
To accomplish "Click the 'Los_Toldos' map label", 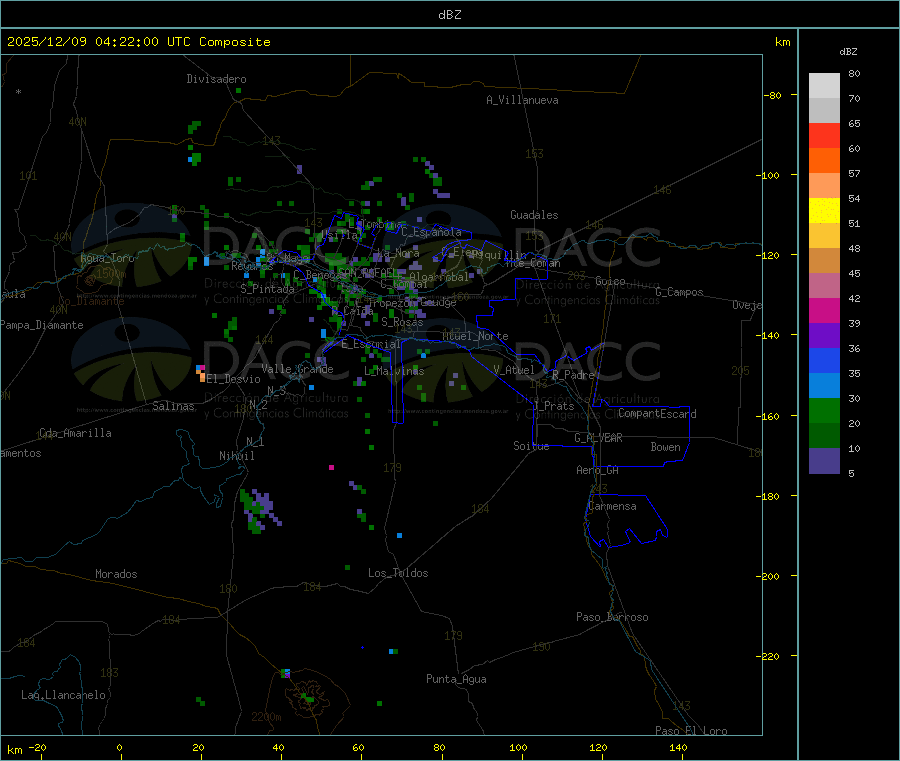I will click(x=398, y=573).
